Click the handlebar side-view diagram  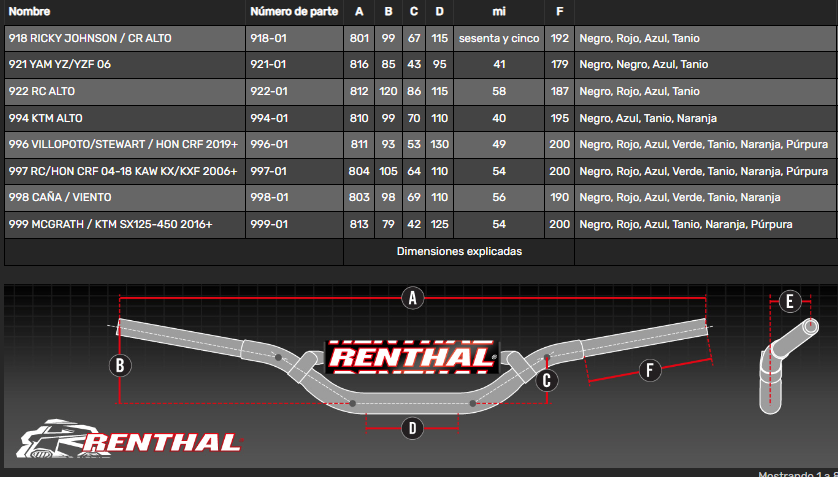tap(789, 366)
